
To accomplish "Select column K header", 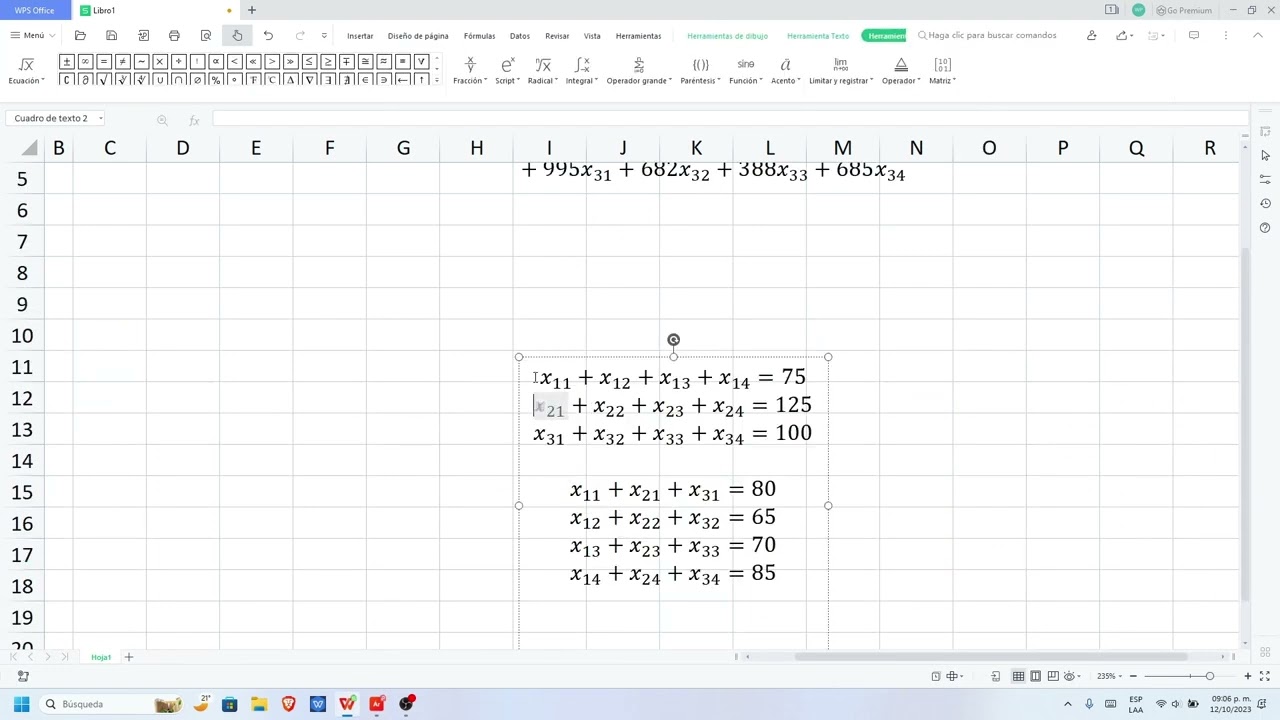I will pyautogui.click(x=696, y=148).
